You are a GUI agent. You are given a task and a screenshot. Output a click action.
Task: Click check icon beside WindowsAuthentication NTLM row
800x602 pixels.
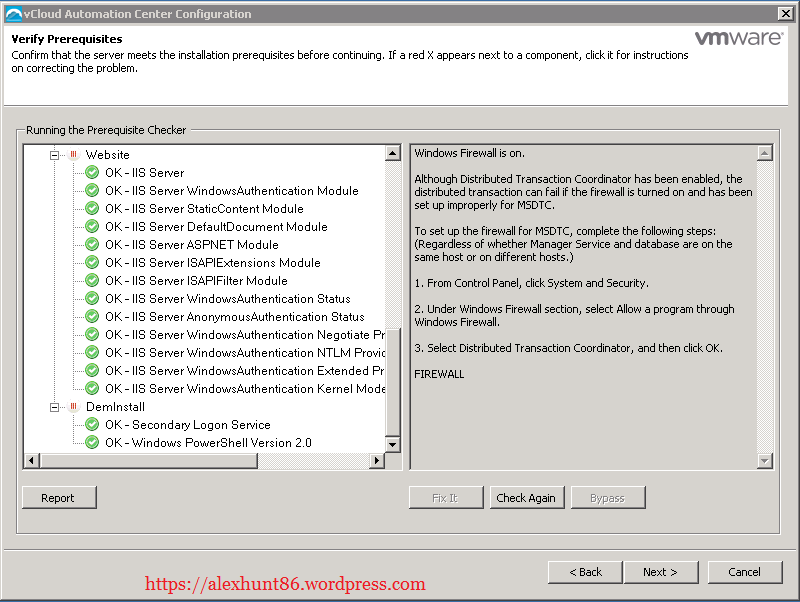pyautogui.click(x=92, y=352)
